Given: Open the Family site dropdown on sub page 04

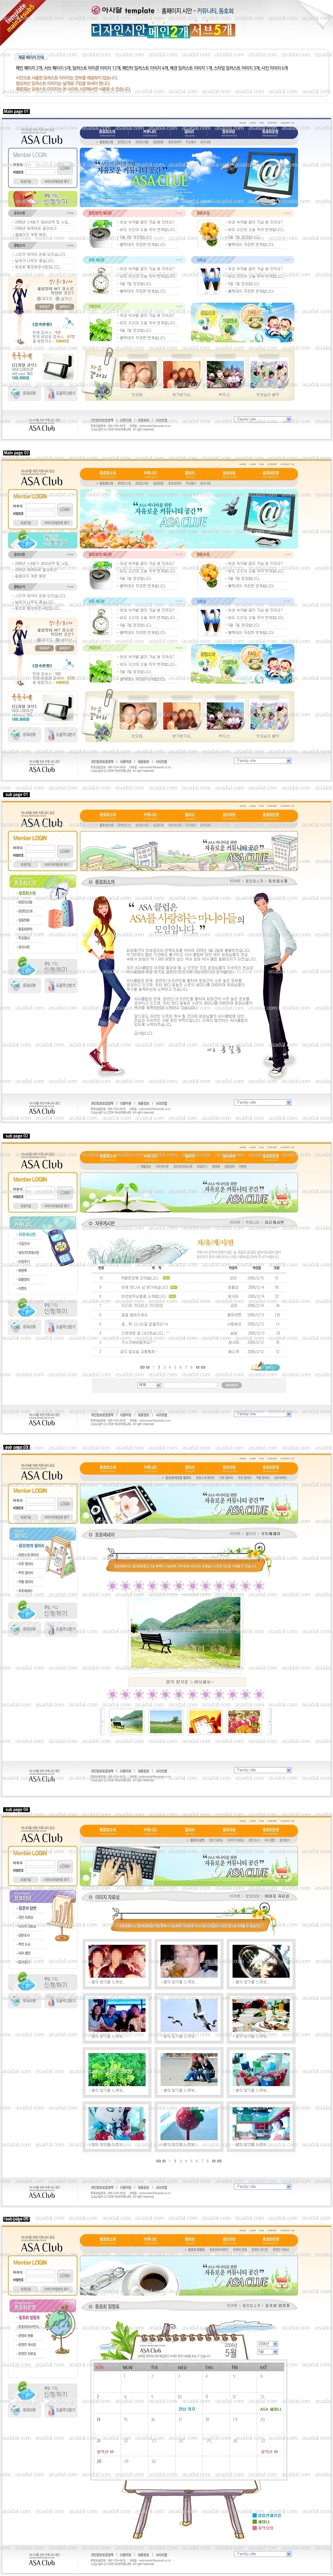Looking at the screenshot, I should (x=263, y=2187).
